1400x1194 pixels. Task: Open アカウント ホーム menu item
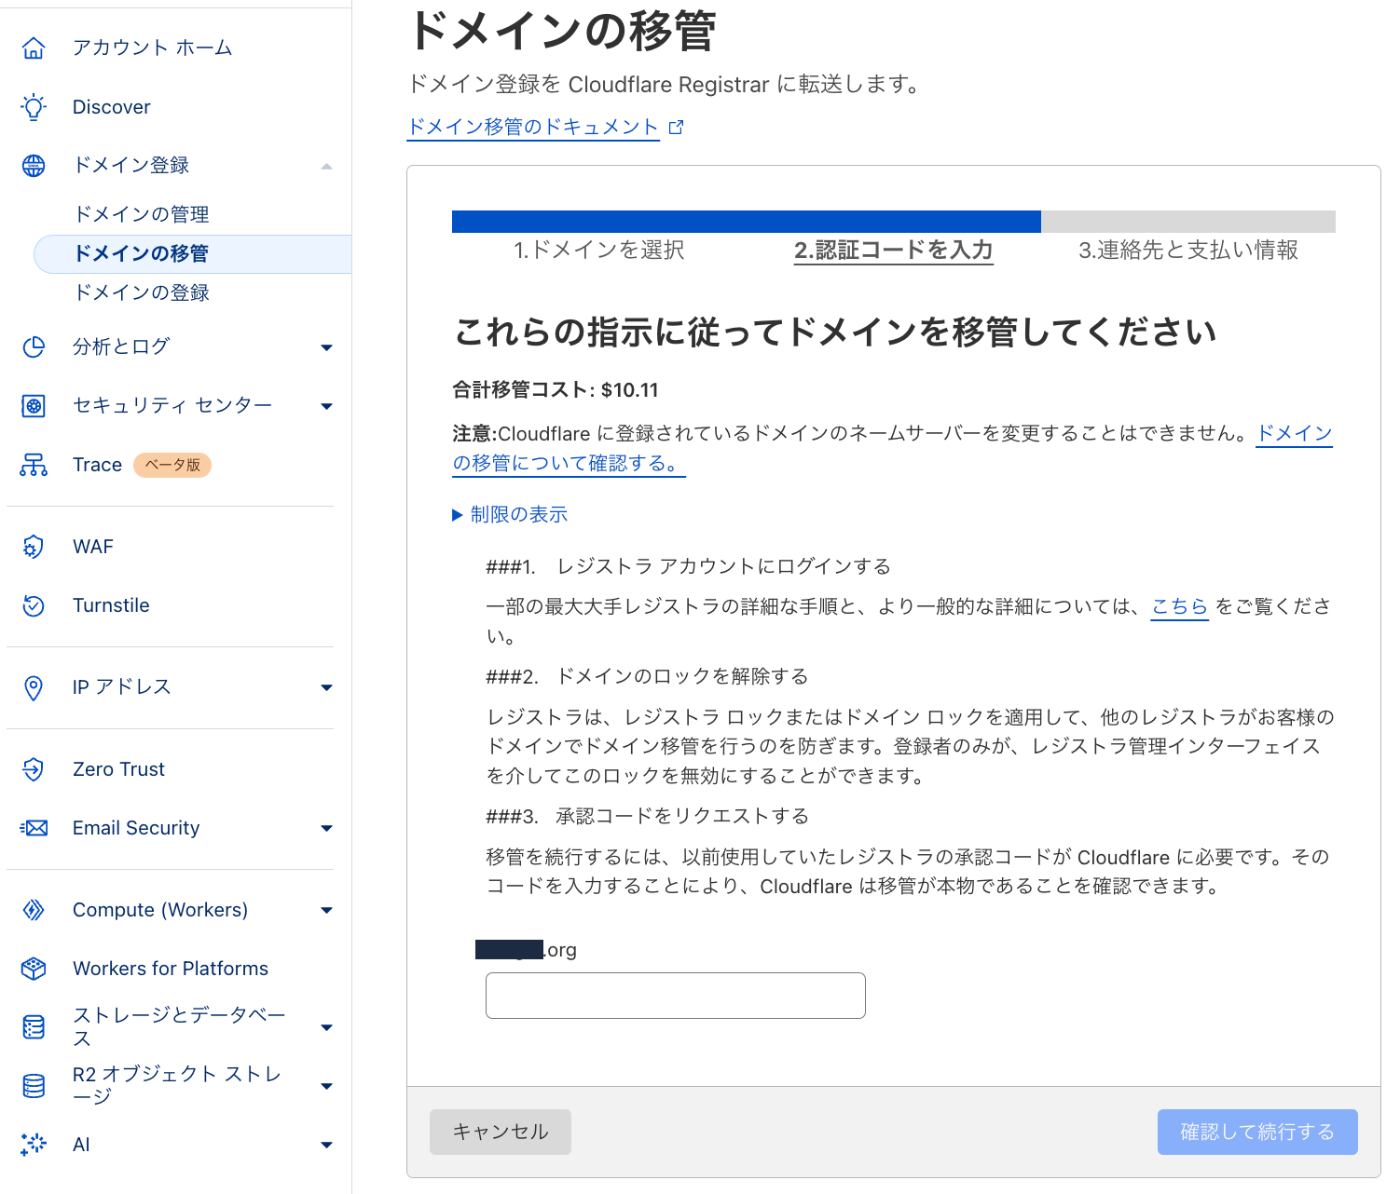click(152, 48)
